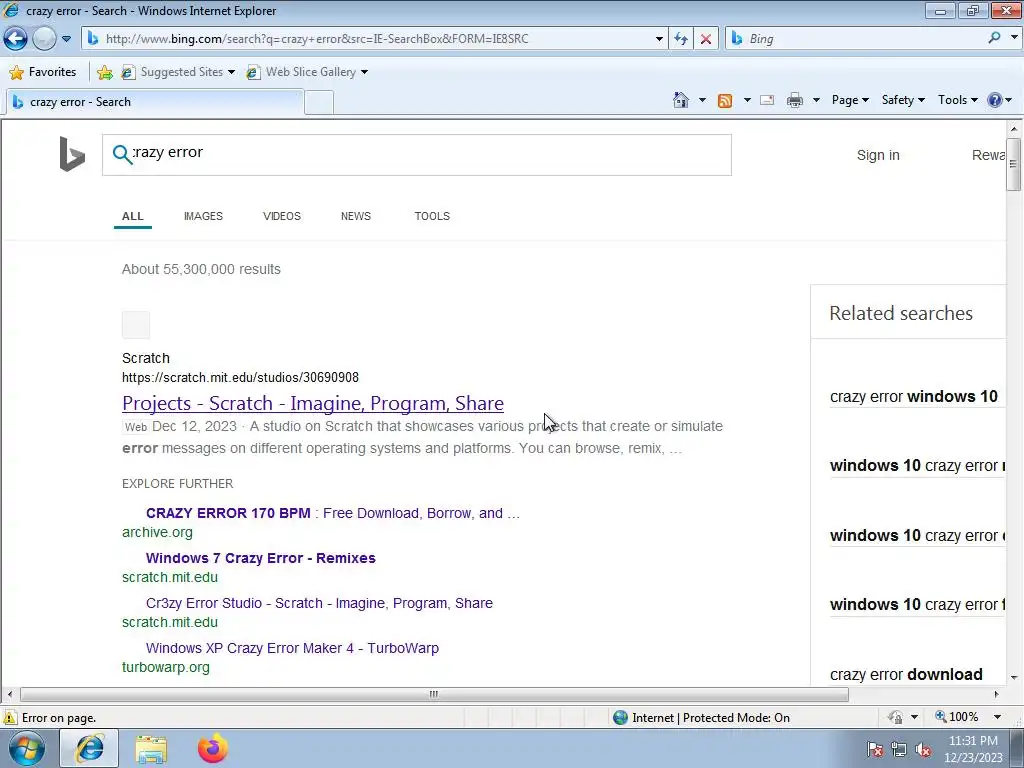Click related search 'crazy error windows 10'

pos(914,396)
